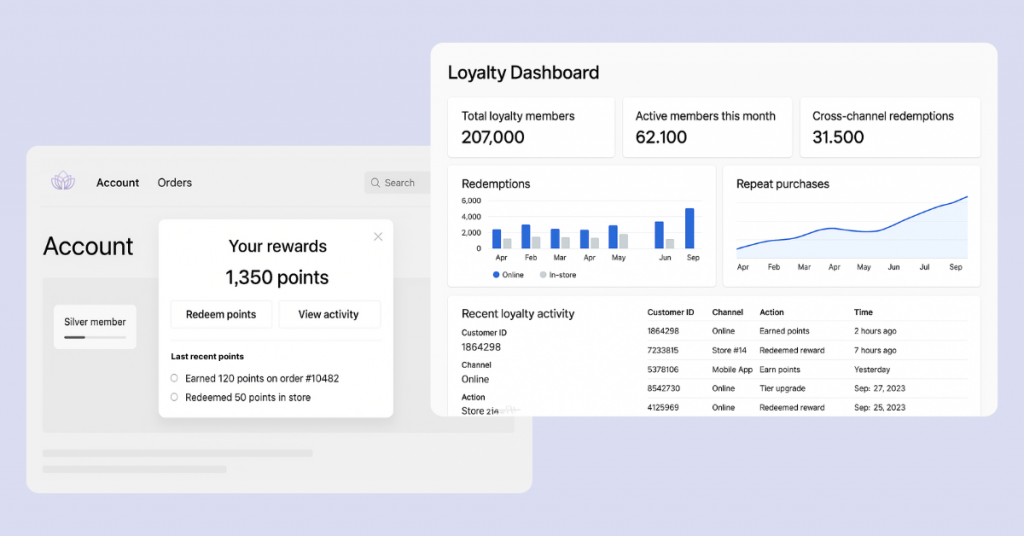Screen dimensions: 1024x536
Task: Click the tall Sep online redemptions bar
Action: [689, 228]
